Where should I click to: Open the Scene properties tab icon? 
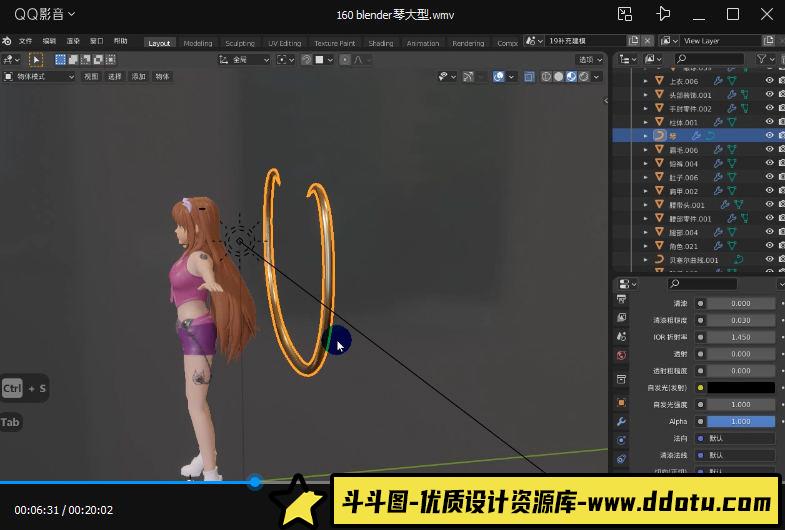point(622,336)
